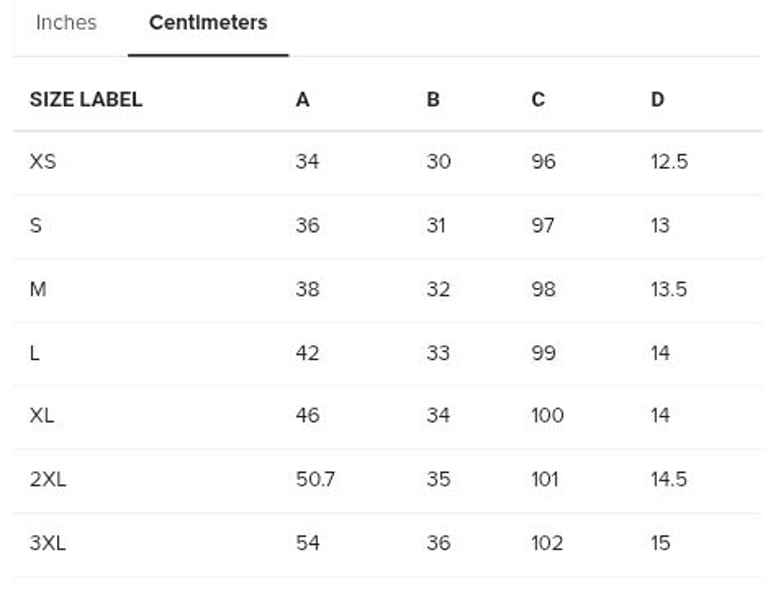Click the 50.7 value in 2XL row
This screenshot has width=768, height=591.
tap(315, 479)
